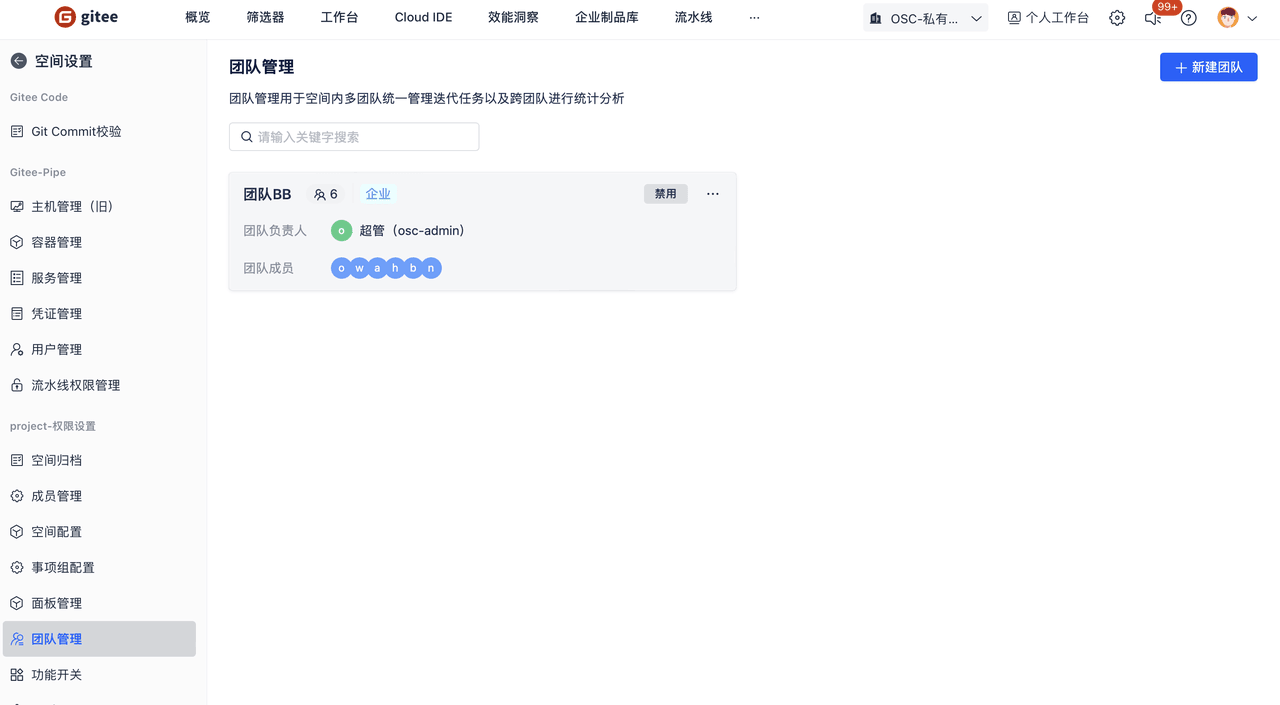Open the more options menu for 团队BB

coord(712,194)
